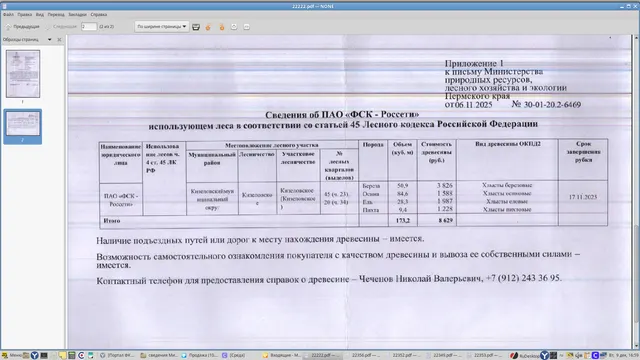Screen dimensions: 640x360
Task: Click the Yandex icon in system tray
Action: point(544,356)
